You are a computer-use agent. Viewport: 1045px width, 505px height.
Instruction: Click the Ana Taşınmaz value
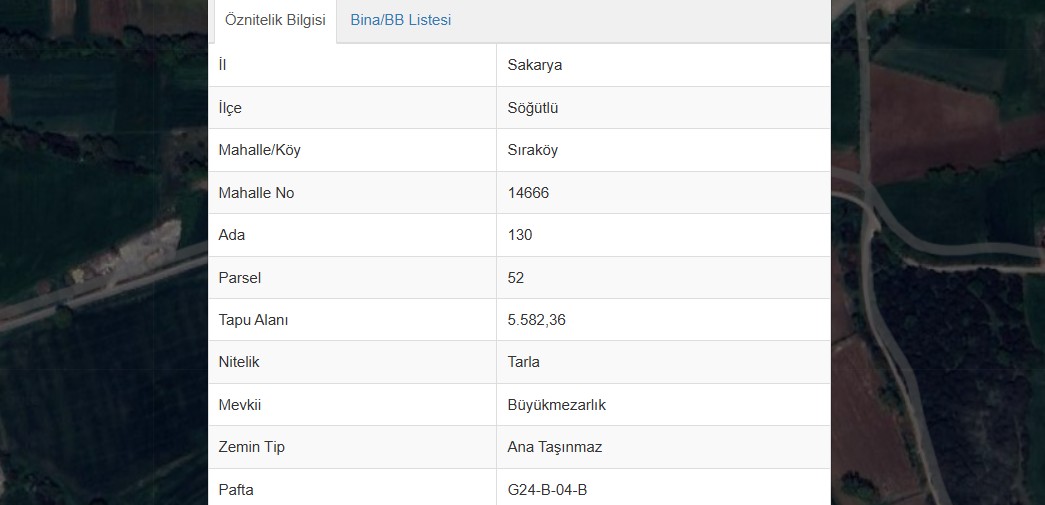point(554,447)
